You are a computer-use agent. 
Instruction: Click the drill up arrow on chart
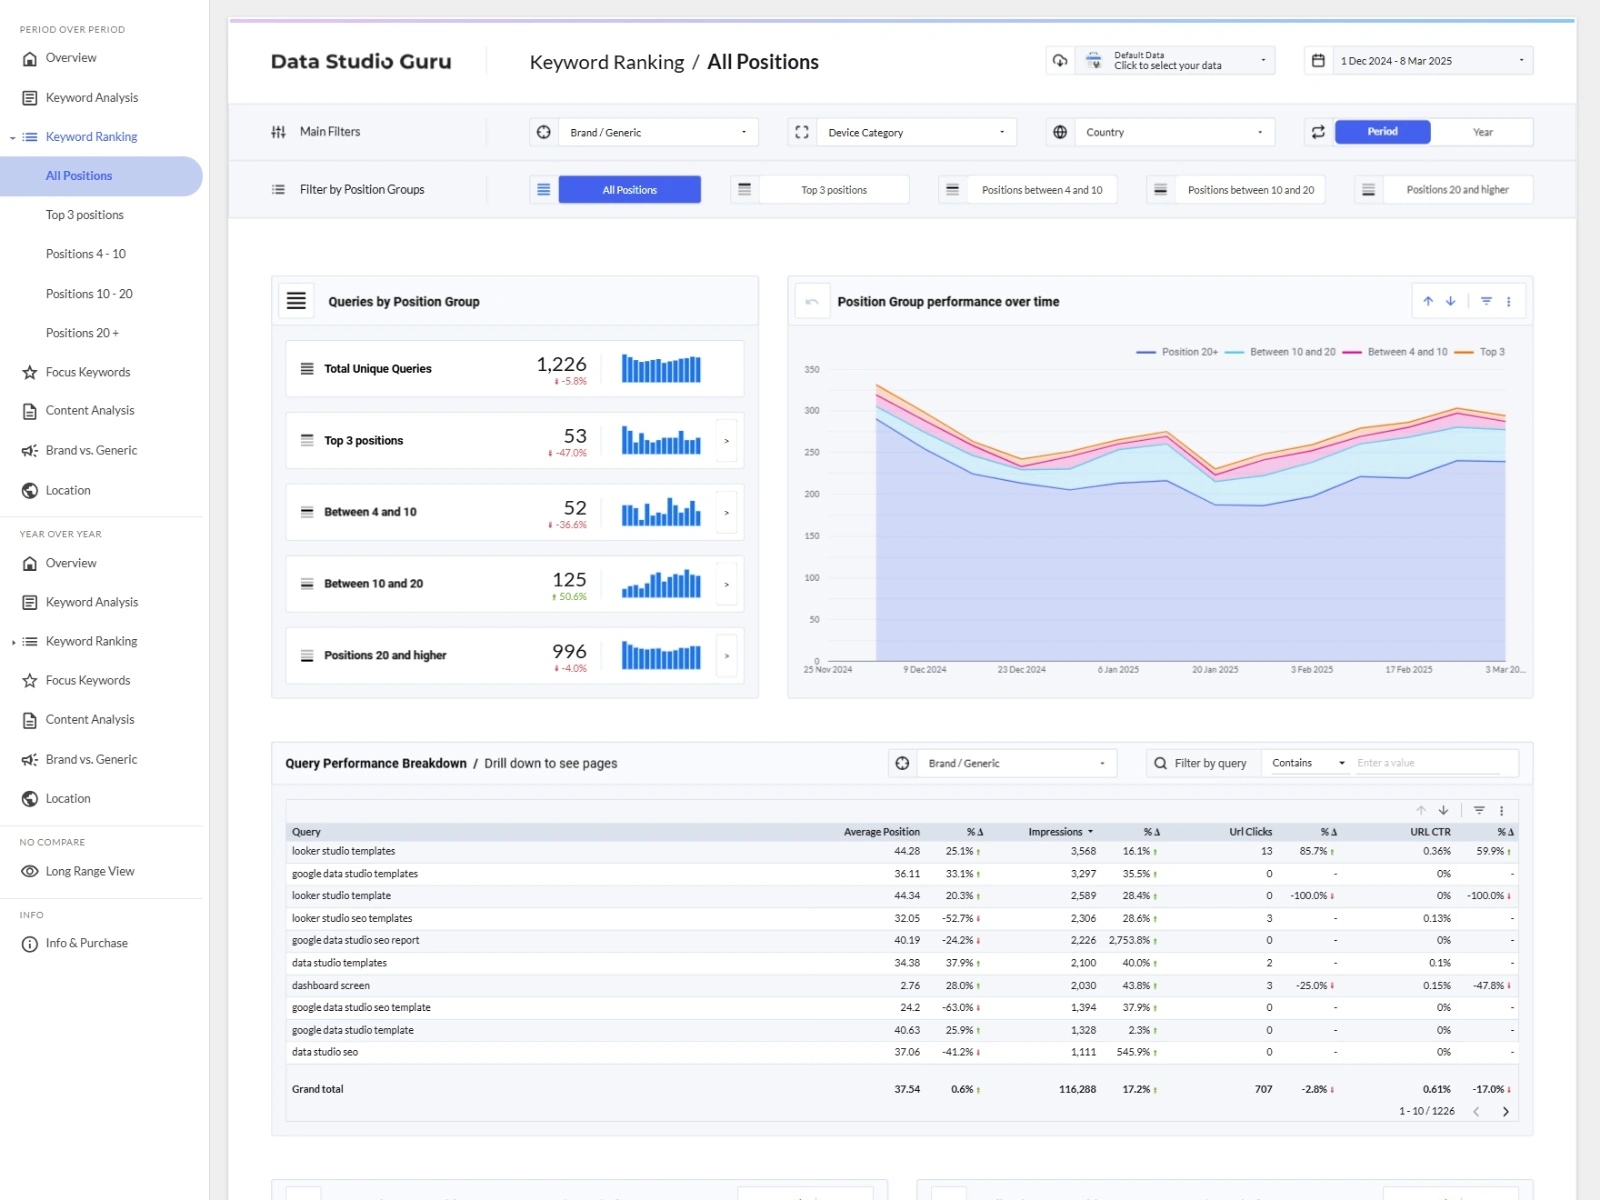pyautogui.click(x=1428, y=301)
